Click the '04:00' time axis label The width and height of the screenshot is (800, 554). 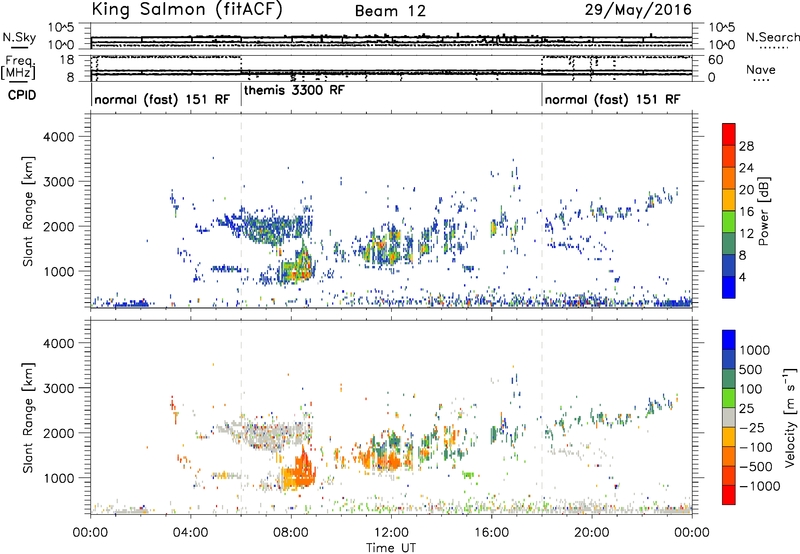coord(191,533)
